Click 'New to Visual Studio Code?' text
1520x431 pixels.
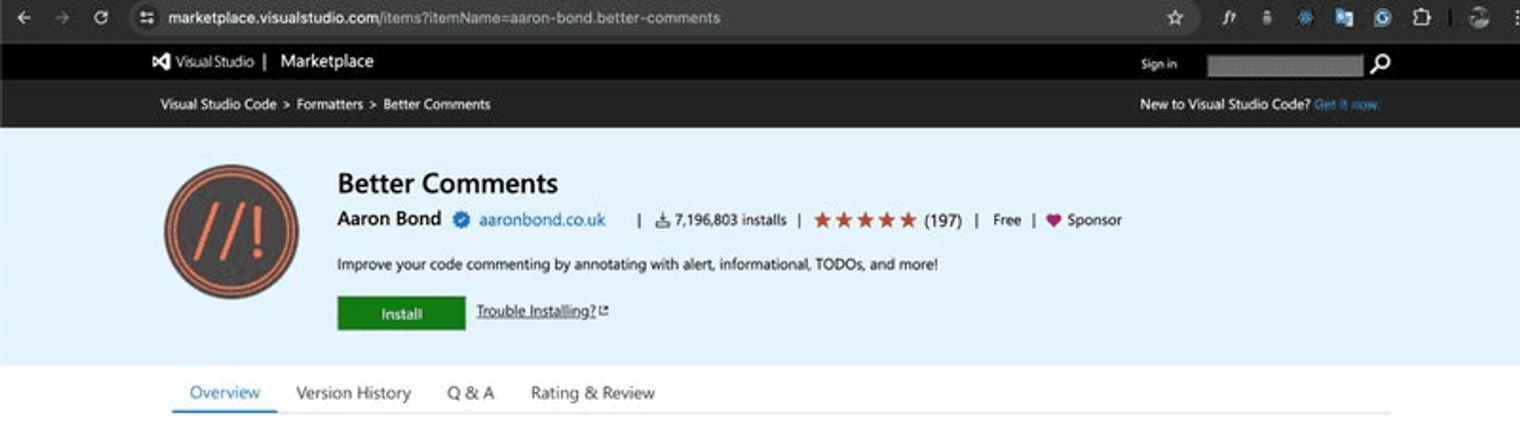pyautogui.click(x=1225, y=104)
